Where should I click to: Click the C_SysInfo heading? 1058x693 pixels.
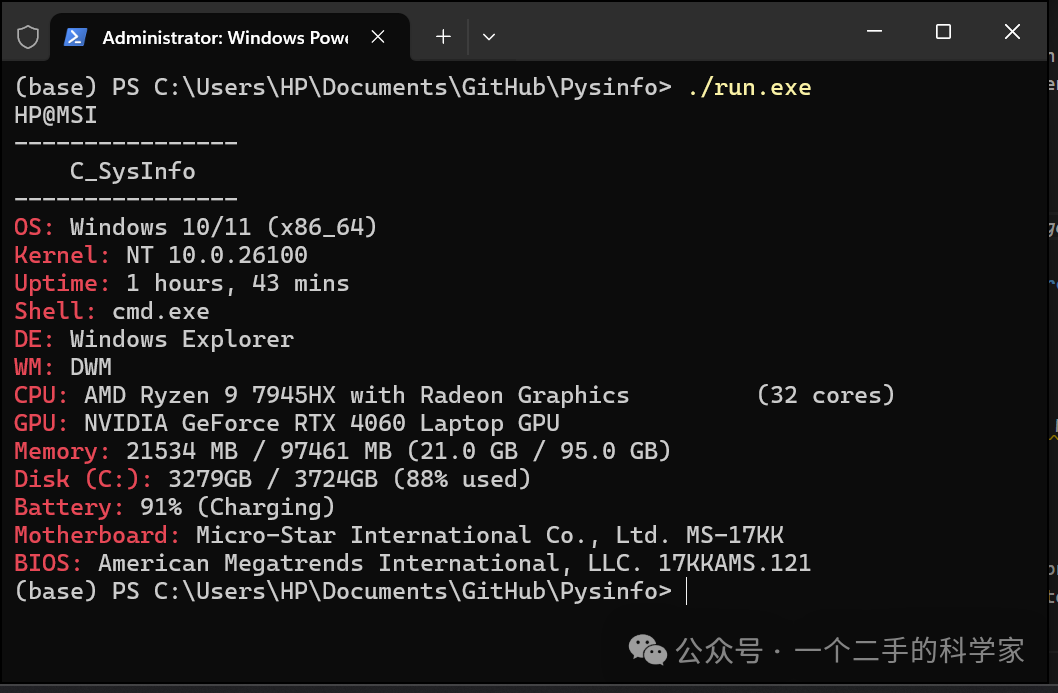pyautogui.click(x=132, y=171)
